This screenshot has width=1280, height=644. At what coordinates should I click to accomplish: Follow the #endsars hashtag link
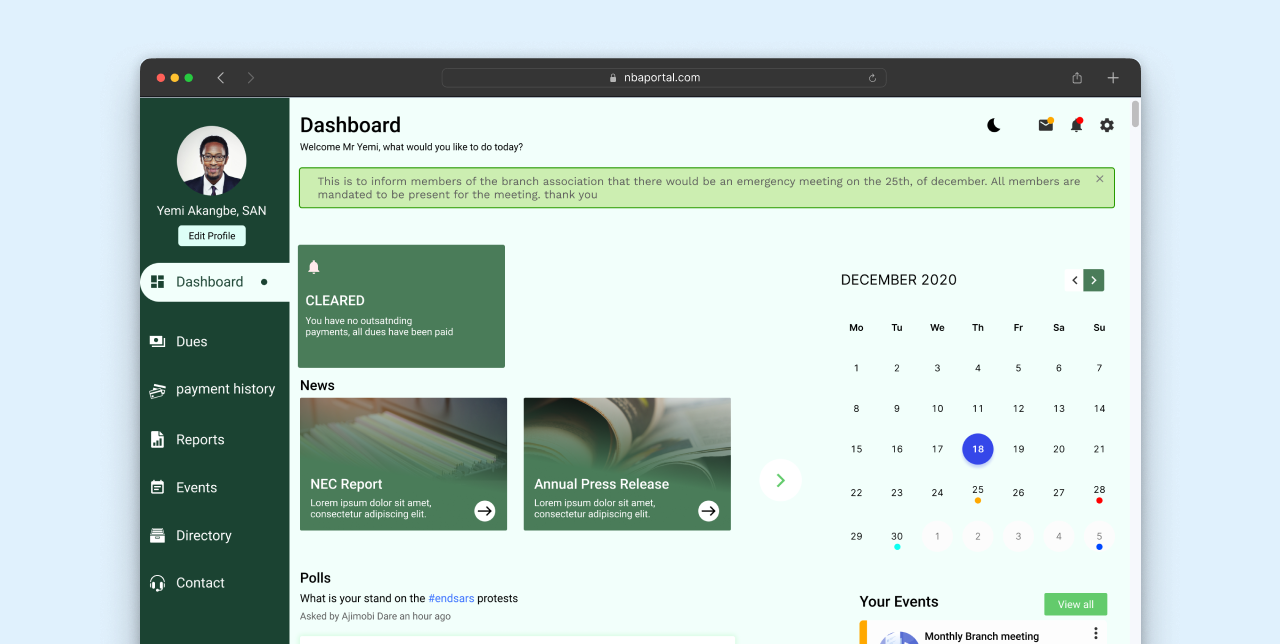click(x=451, y=598)
